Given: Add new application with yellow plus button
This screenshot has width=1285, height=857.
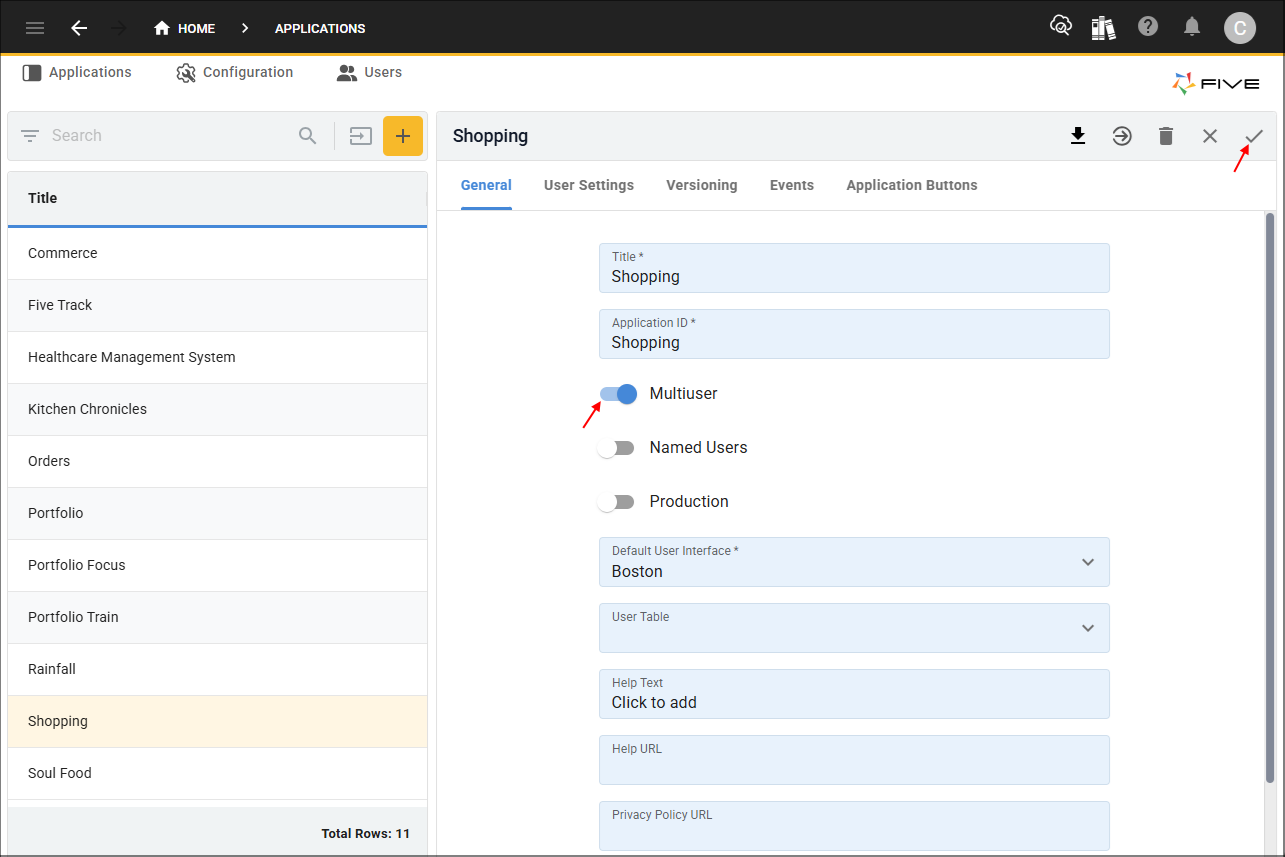Looking at the screenshot, I should pyautogui.click(x=403, y=136).
